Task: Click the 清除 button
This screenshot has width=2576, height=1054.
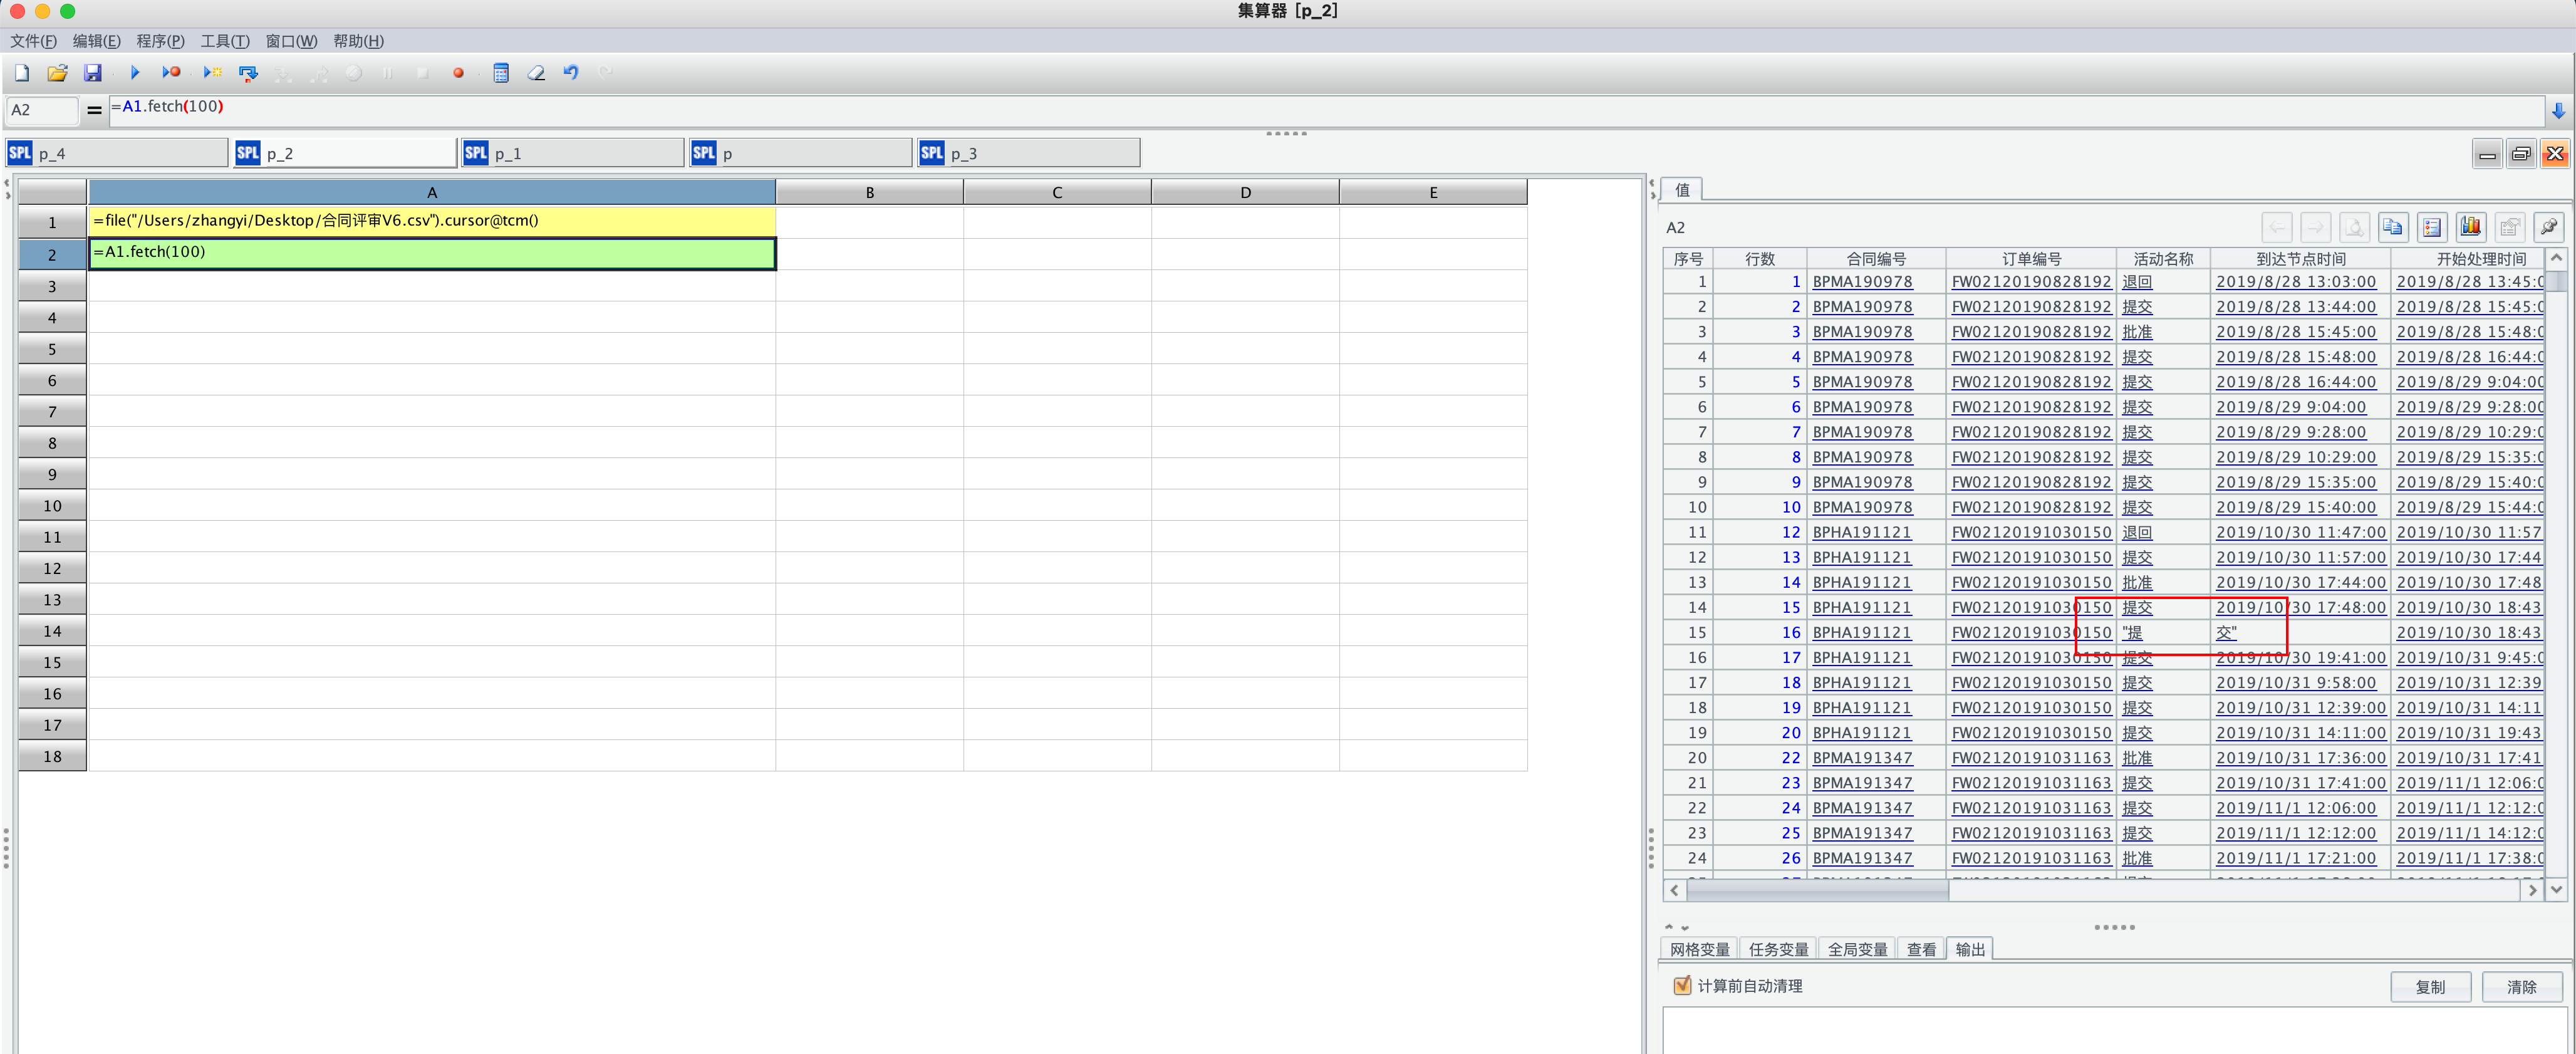Action: coord(2521,986)
